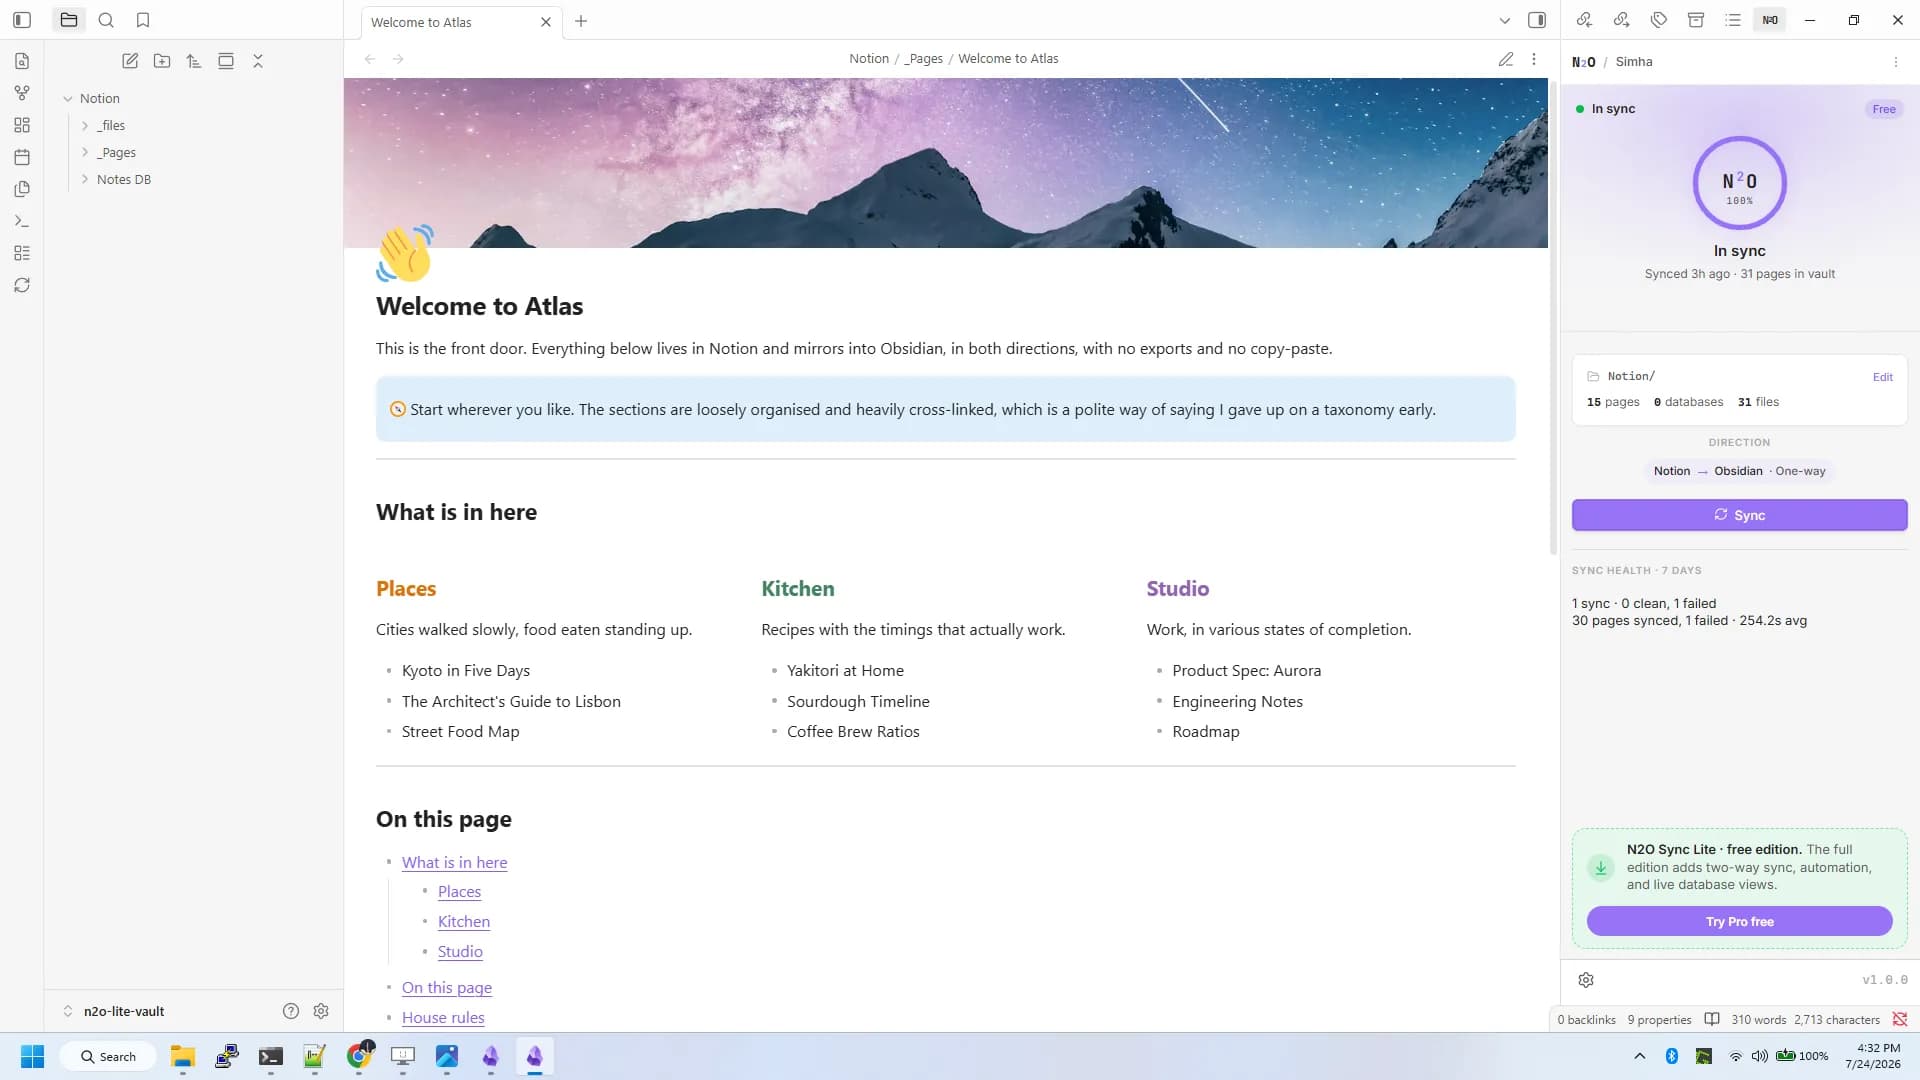Open the backlinks pane icon

click(x=1584, y=20)
